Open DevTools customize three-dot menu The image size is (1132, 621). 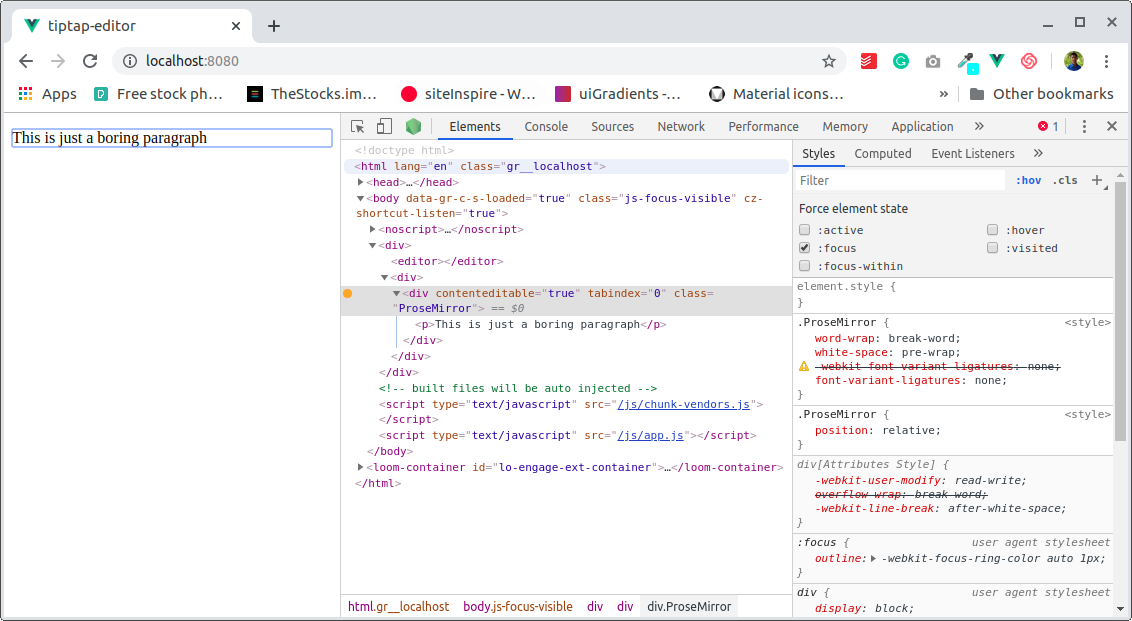tap(1084, 126)
